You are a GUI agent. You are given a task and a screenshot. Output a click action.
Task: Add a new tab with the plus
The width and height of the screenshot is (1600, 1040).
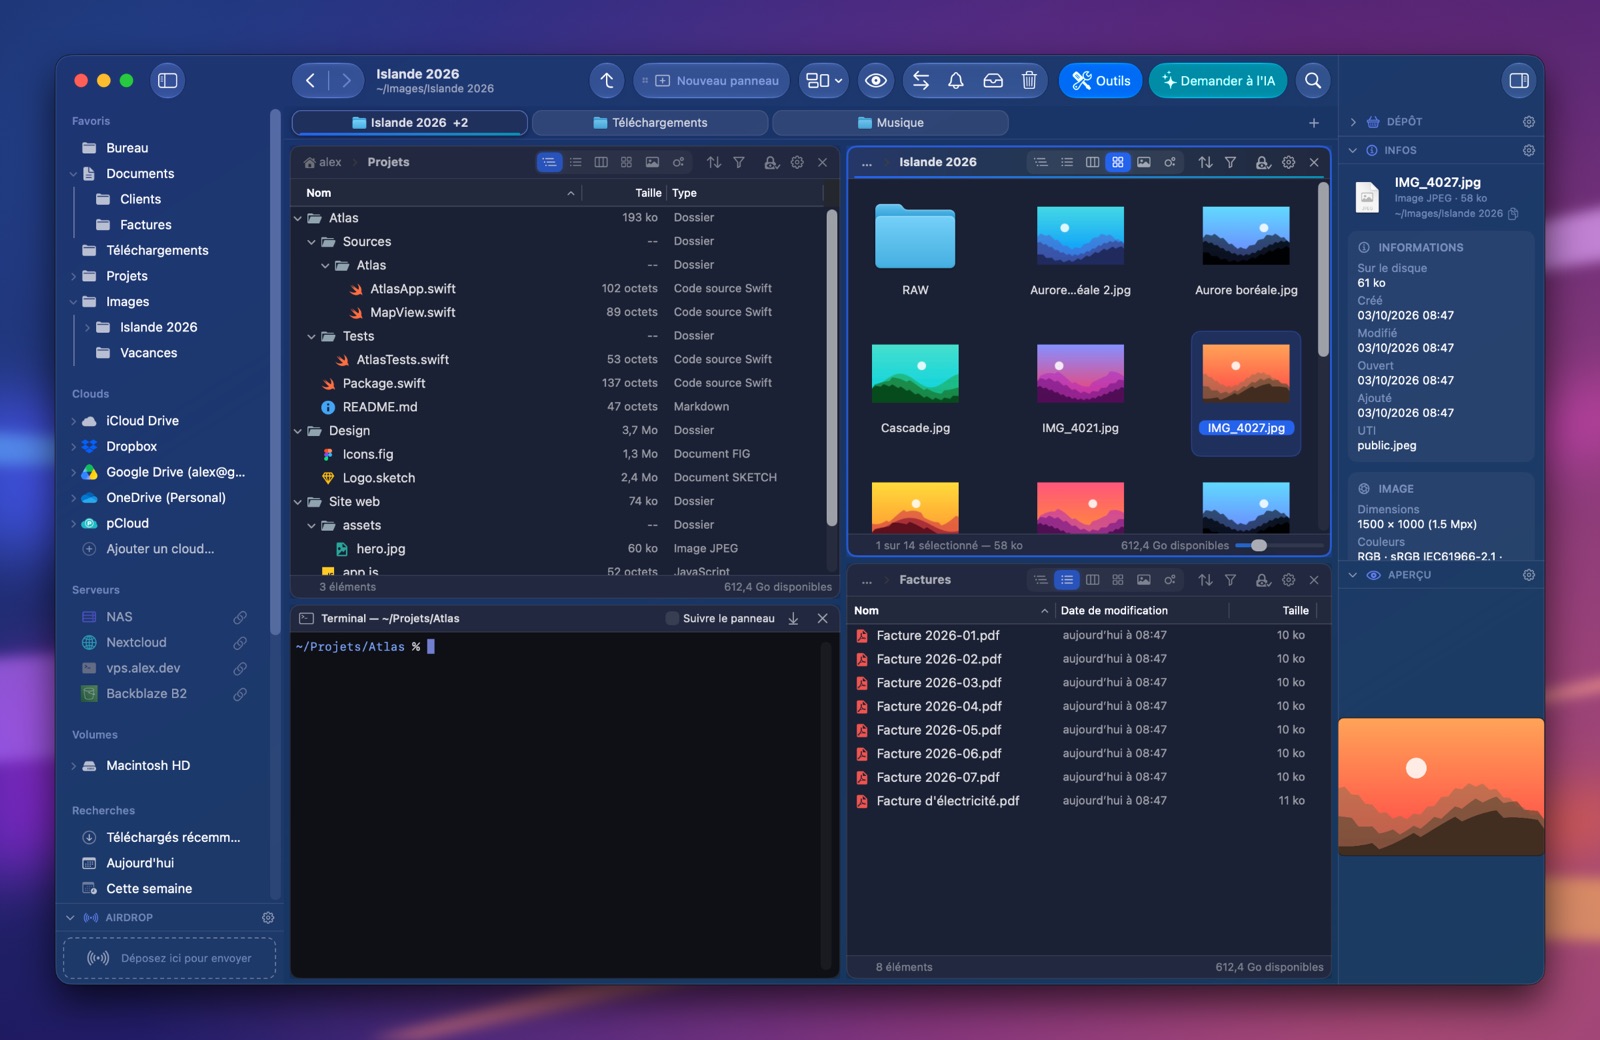coord(1314,123)
